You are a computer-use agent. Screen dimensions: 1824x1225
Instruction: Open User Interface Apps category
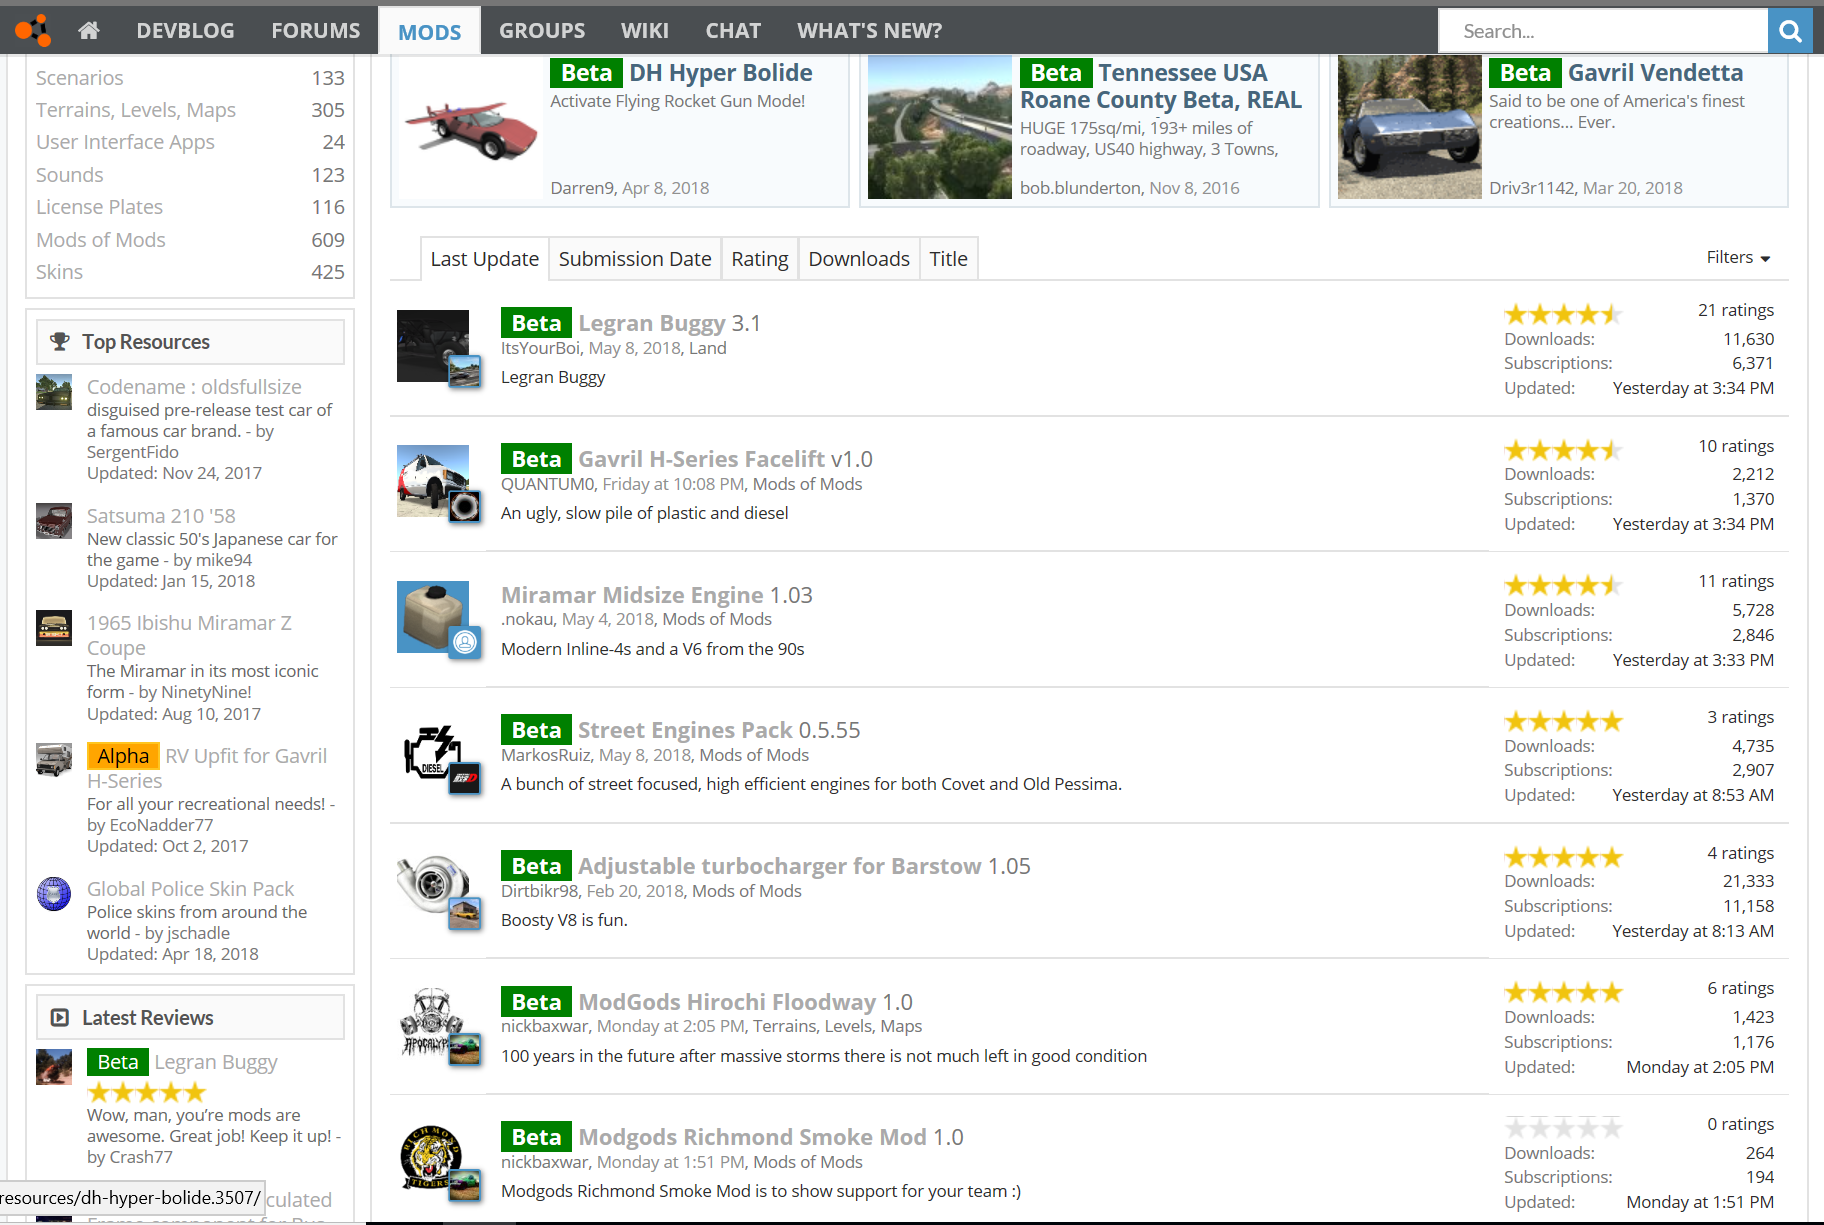125,142
